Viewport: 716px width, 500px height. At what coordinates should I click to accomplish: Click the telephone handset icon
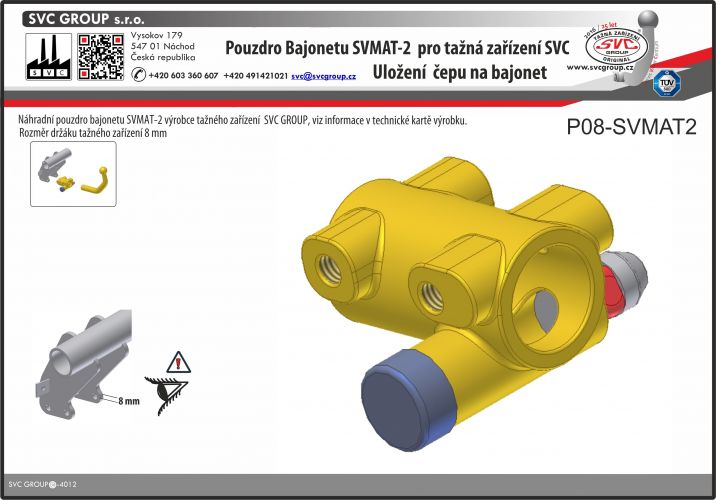click(138, 74)
